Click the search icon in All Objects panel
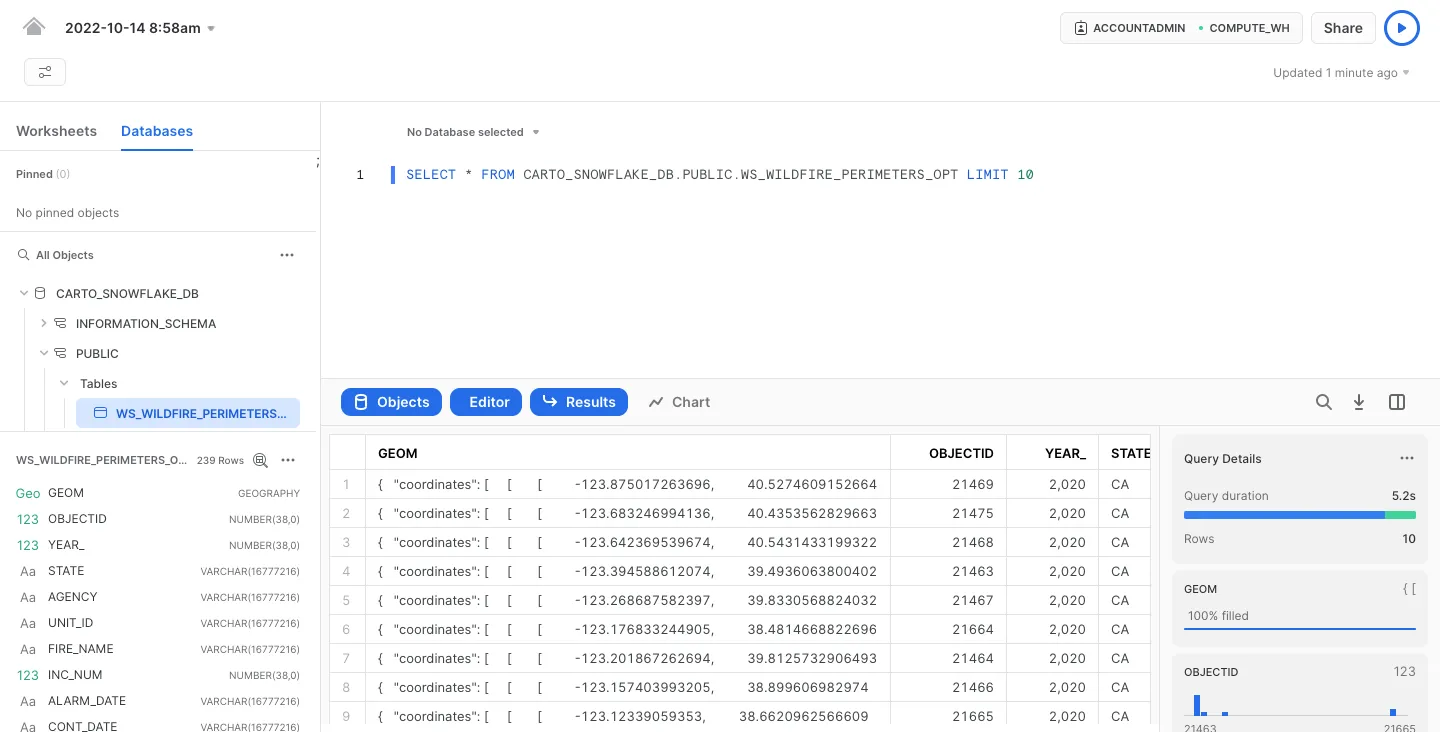The width and height of the screenshot is (1440, 732). point(23,254)
